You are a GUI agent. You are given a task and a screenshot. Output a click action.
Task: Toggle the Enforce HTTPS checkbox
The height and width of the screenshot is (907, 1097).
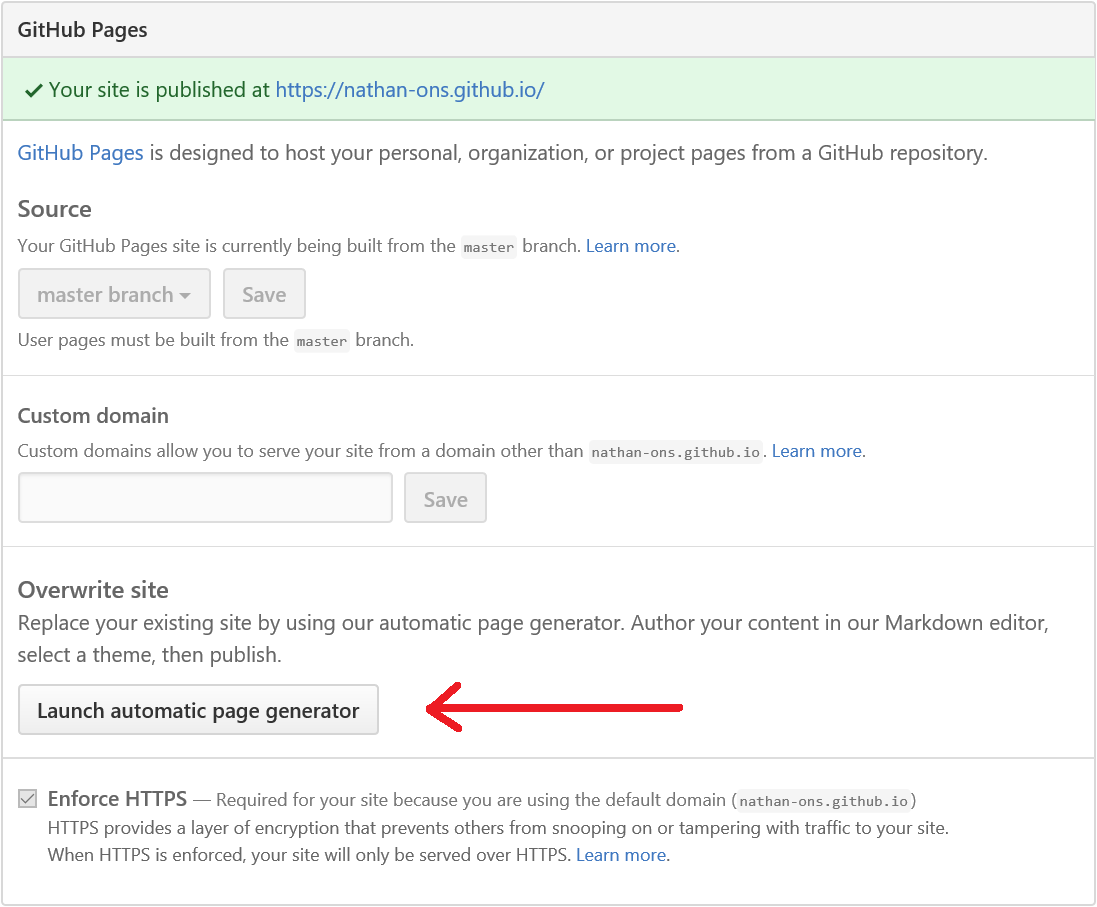click(27, 799)
